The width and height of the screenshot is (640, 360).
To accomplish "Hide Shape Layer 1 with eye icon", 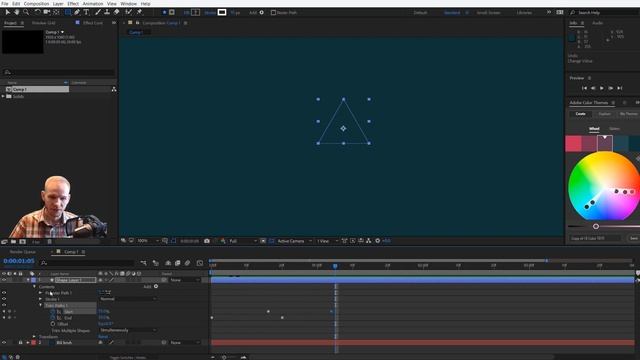I will point(4,280).
